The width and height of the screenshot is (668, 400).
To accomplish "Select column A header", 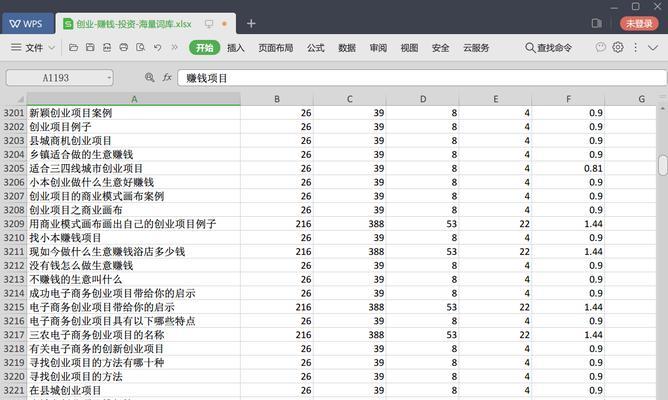I will tap(134, 99).
